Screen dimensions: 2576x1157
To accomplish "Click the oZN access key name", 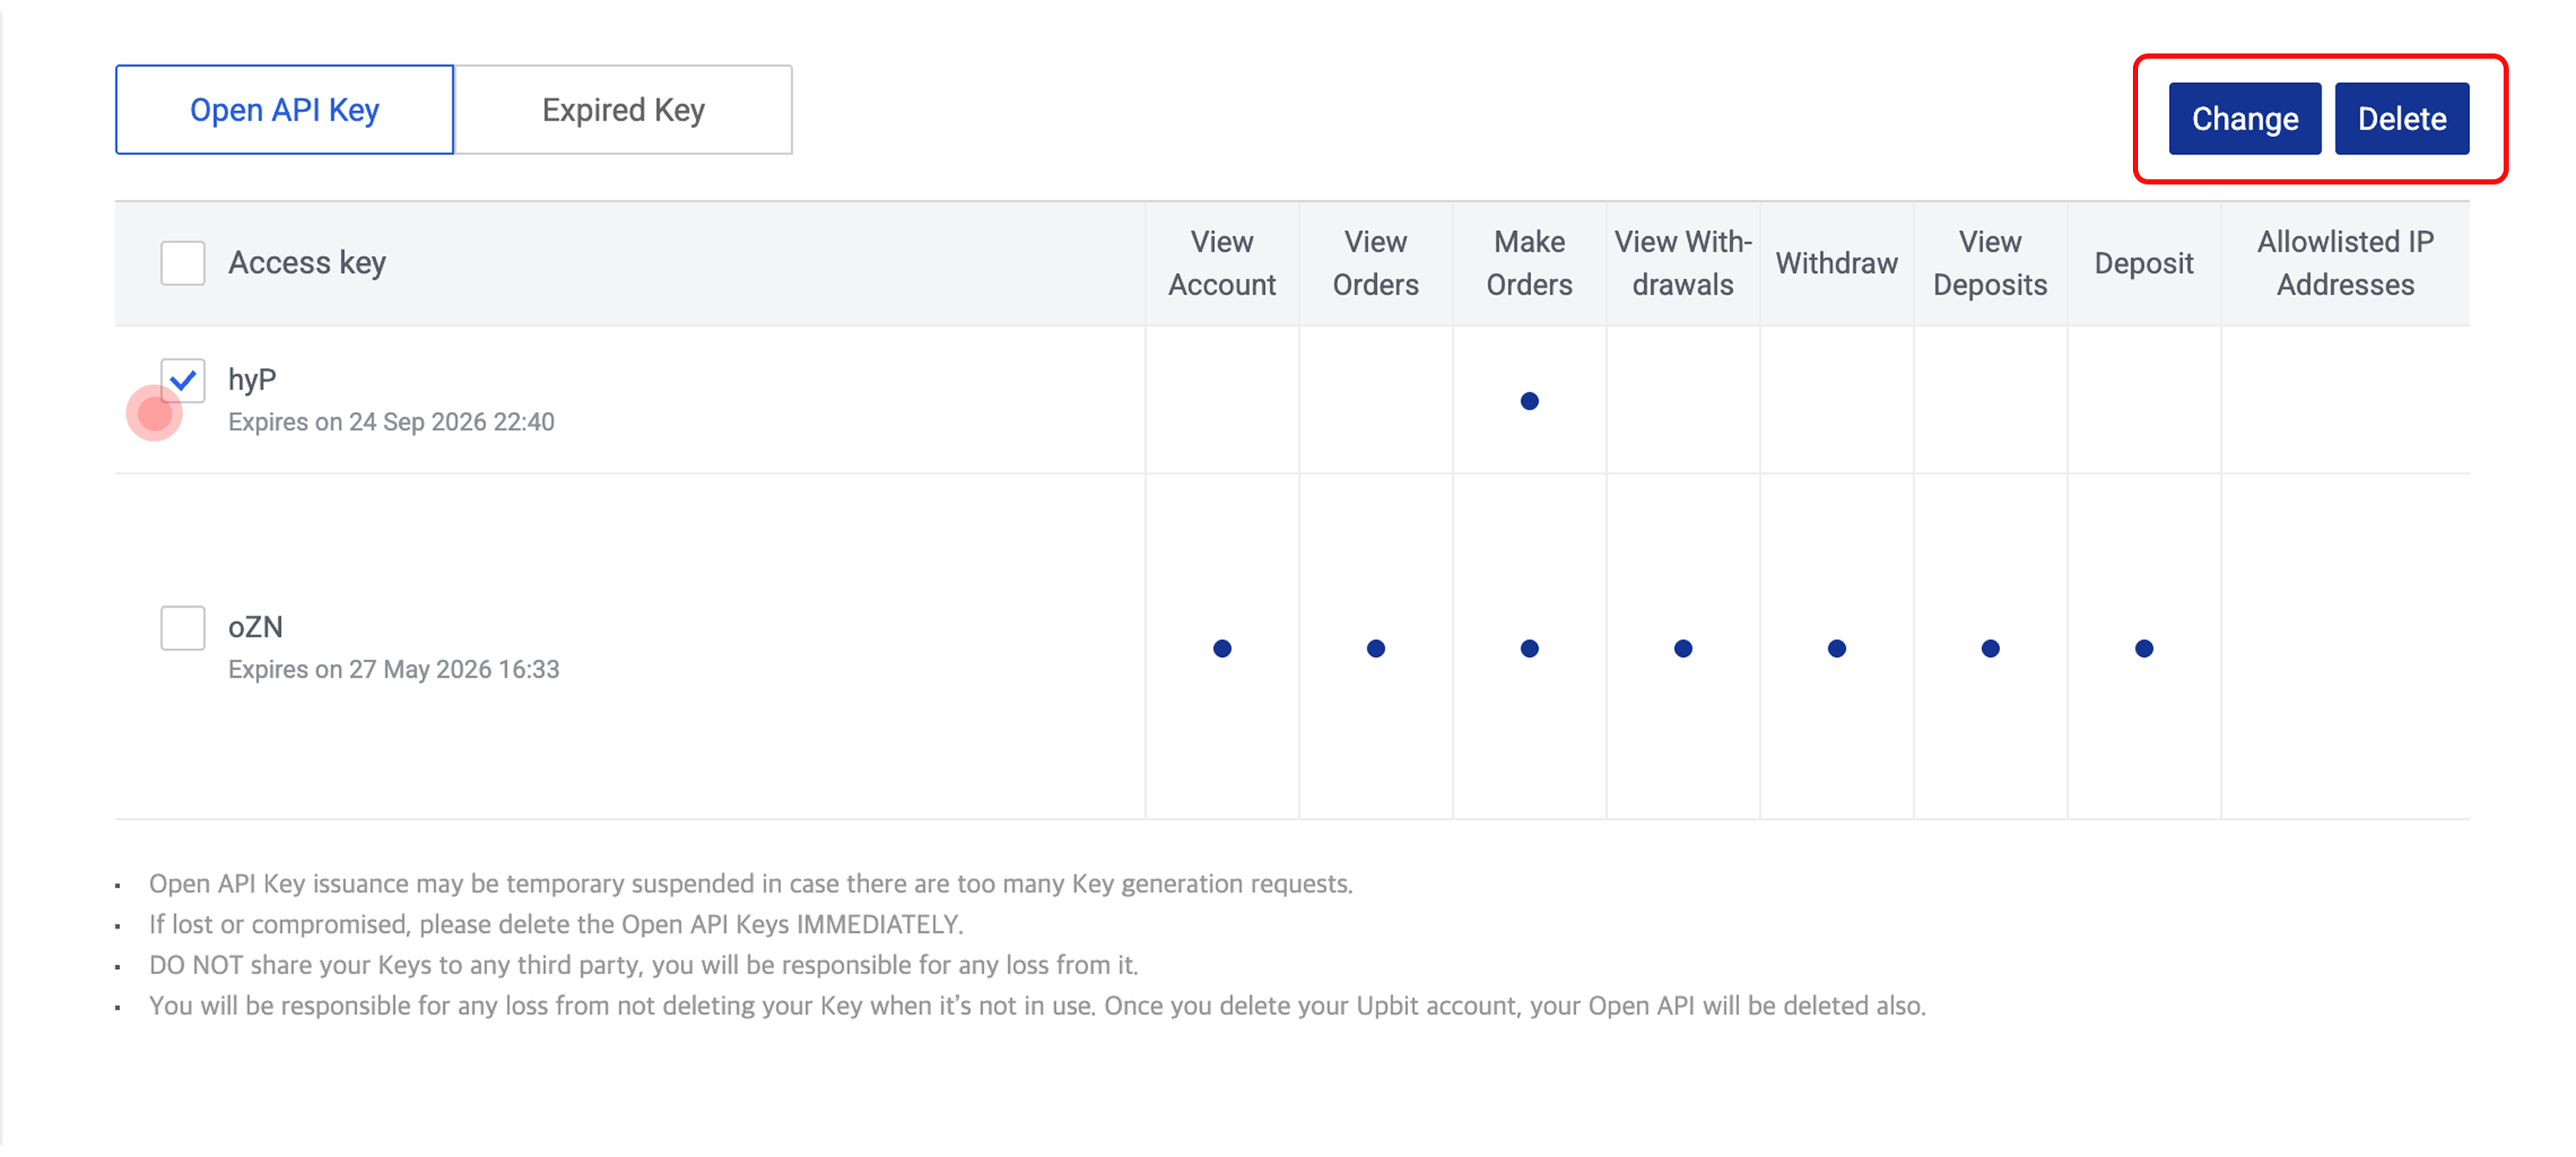I will point(255,627).
